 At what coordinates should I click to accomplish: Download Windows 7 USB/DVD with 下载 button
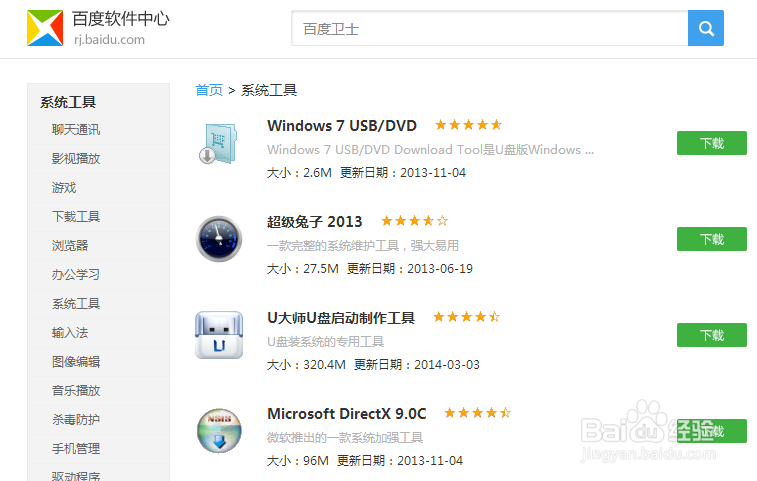[712, 143]
